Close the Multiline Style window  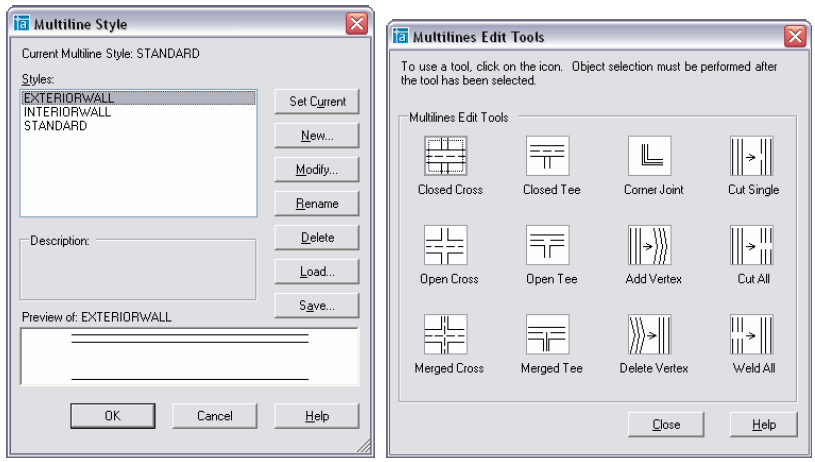357,23
